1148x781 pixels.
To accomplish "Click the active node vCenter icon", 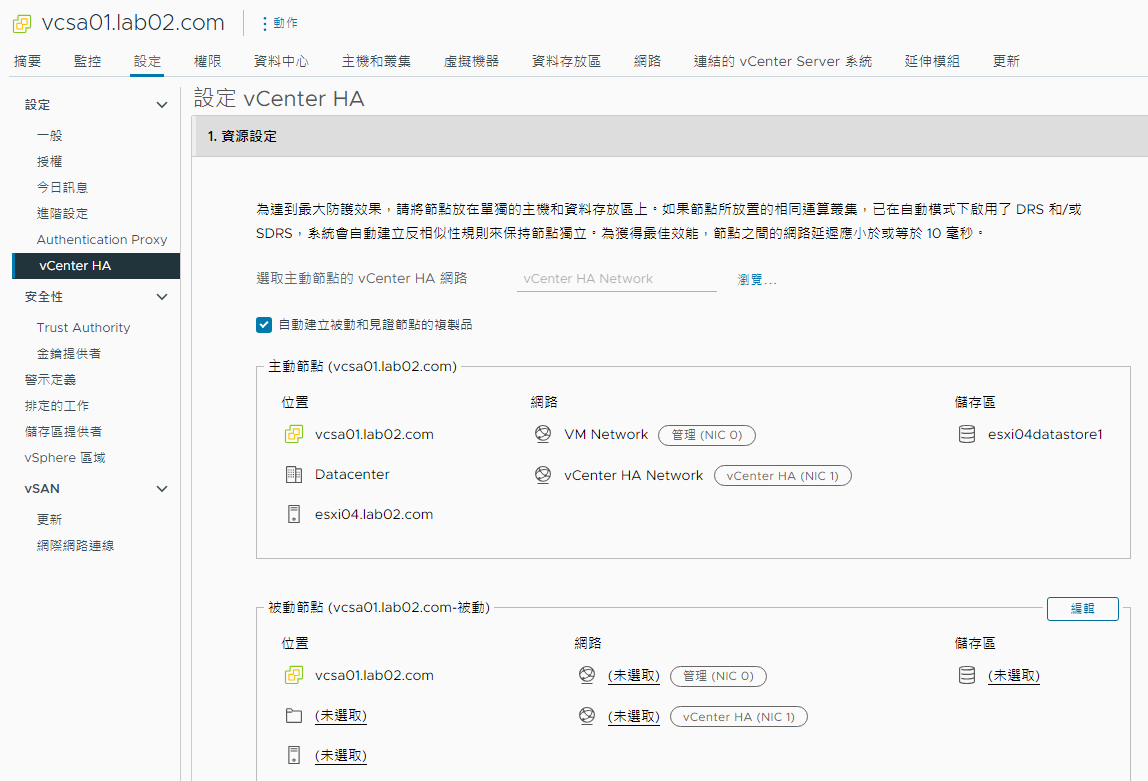I will [294, 434].
